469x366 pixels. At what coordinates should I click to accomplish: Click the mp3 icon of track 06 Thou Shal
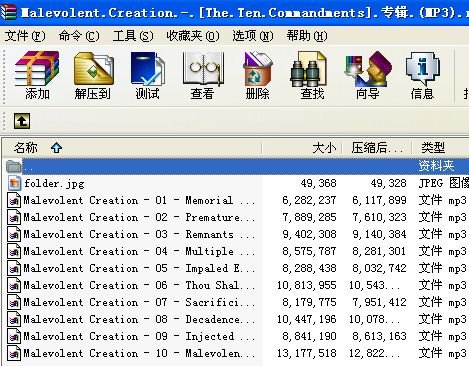pos(14,285)
